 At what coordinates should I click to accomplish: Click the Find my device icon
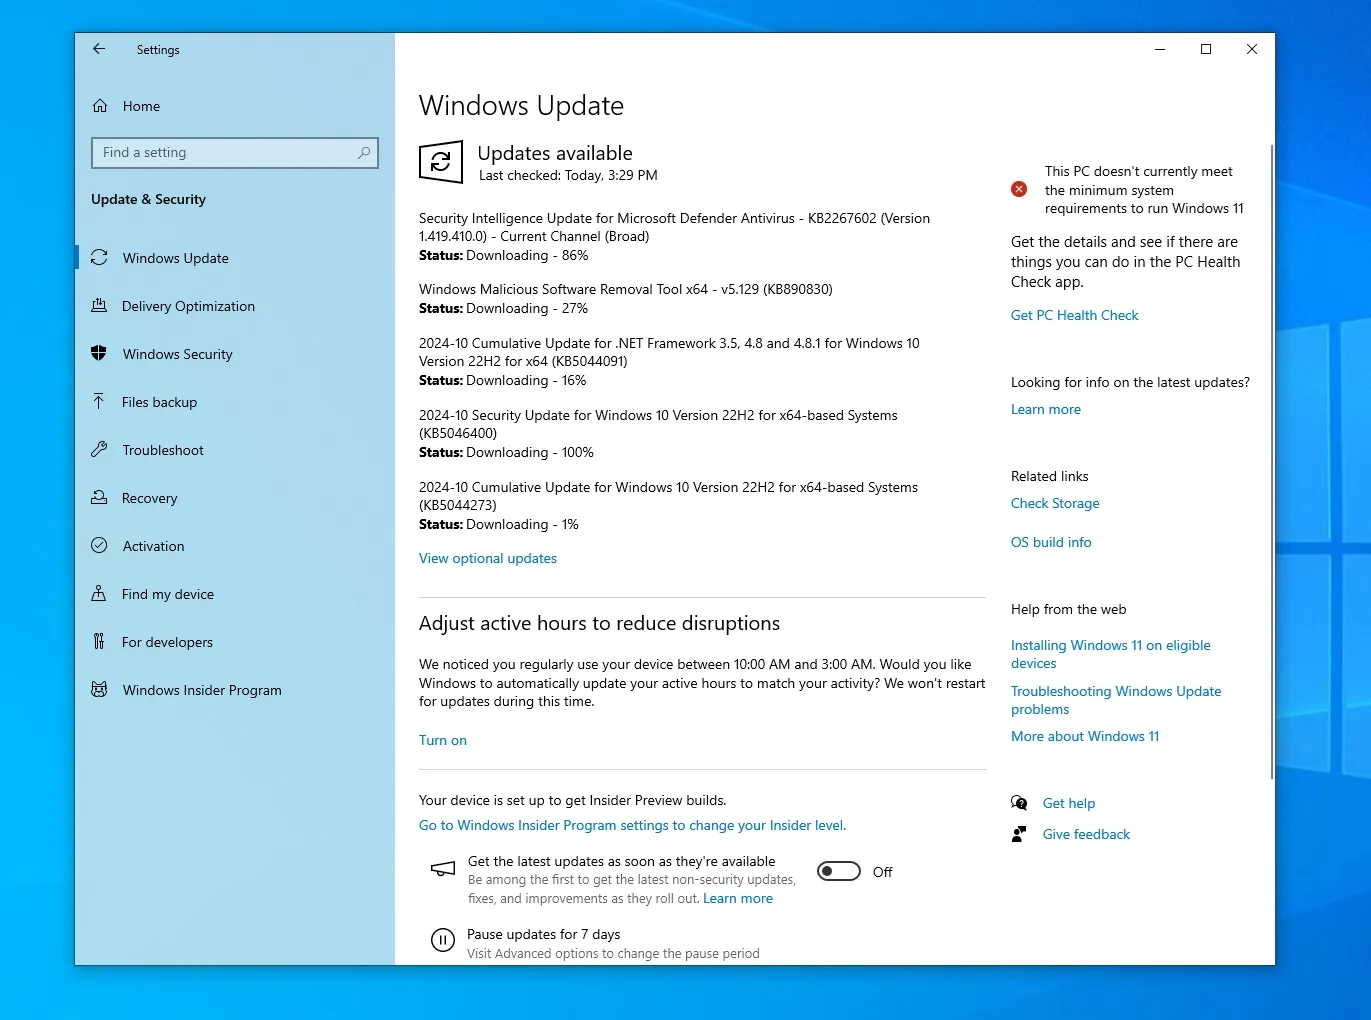coord(99,593)
